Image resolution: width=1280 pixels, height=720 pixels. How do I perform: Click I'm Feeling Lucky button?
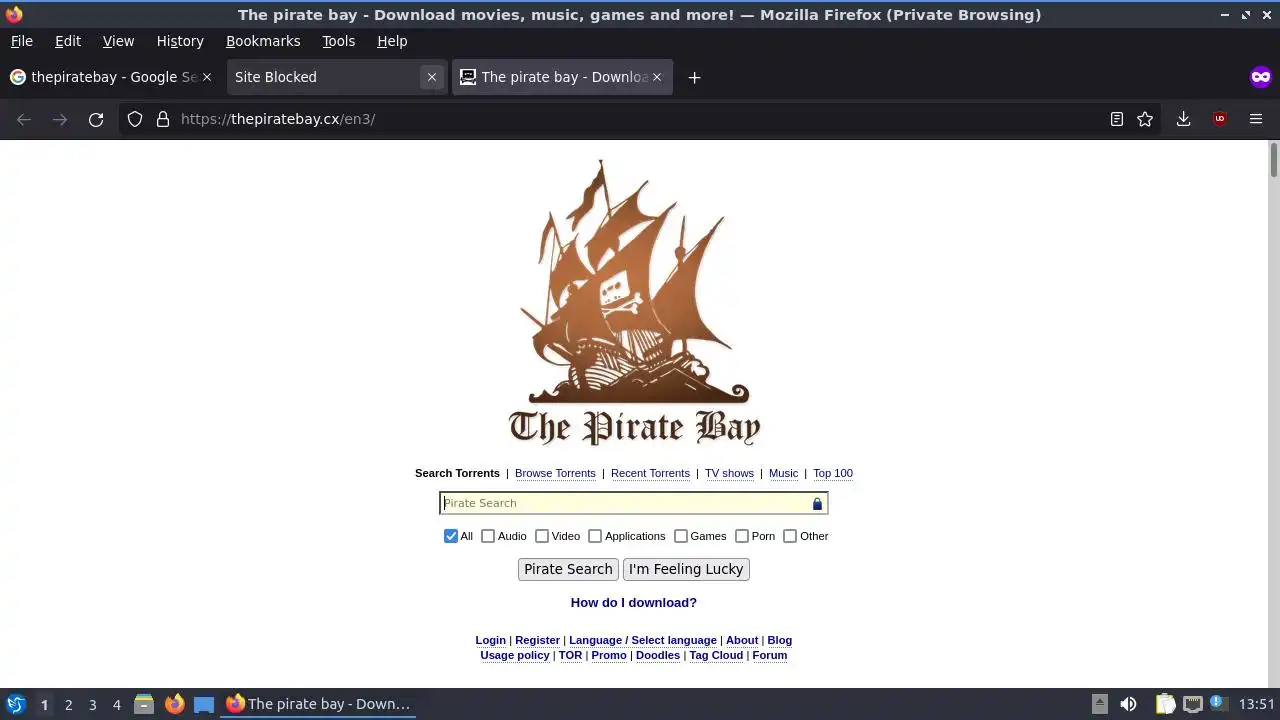(x=686, y=569)
